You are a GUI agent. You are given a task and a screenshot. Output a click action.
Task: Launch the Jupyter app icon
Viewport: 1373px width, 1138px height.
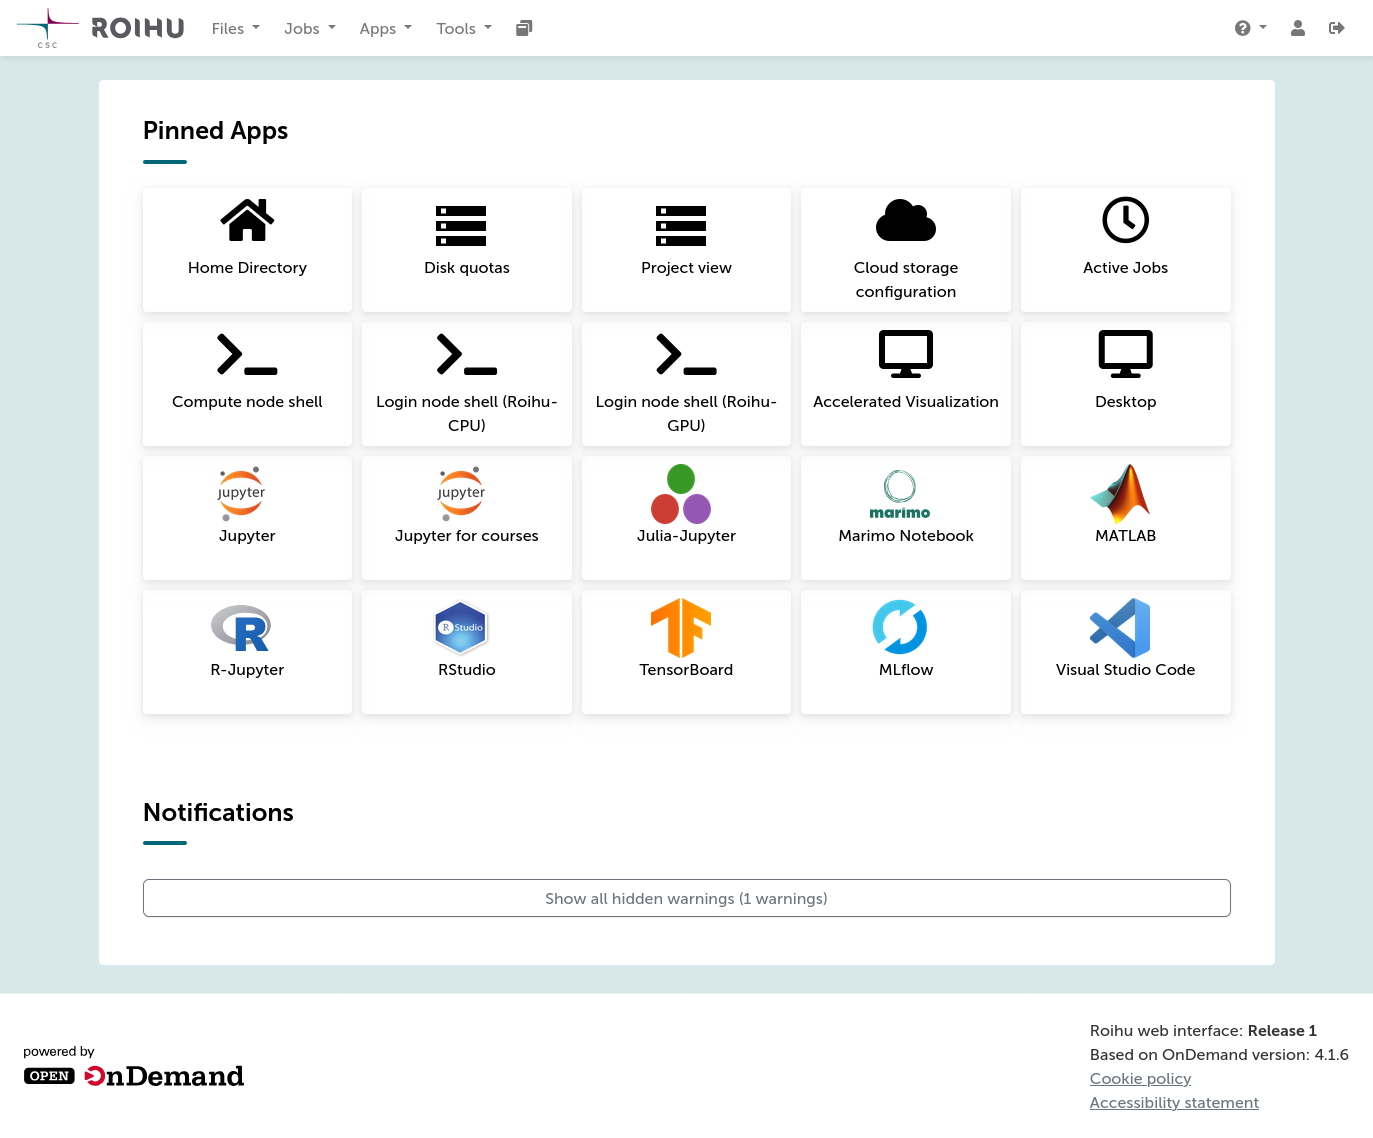coord(241,493)
